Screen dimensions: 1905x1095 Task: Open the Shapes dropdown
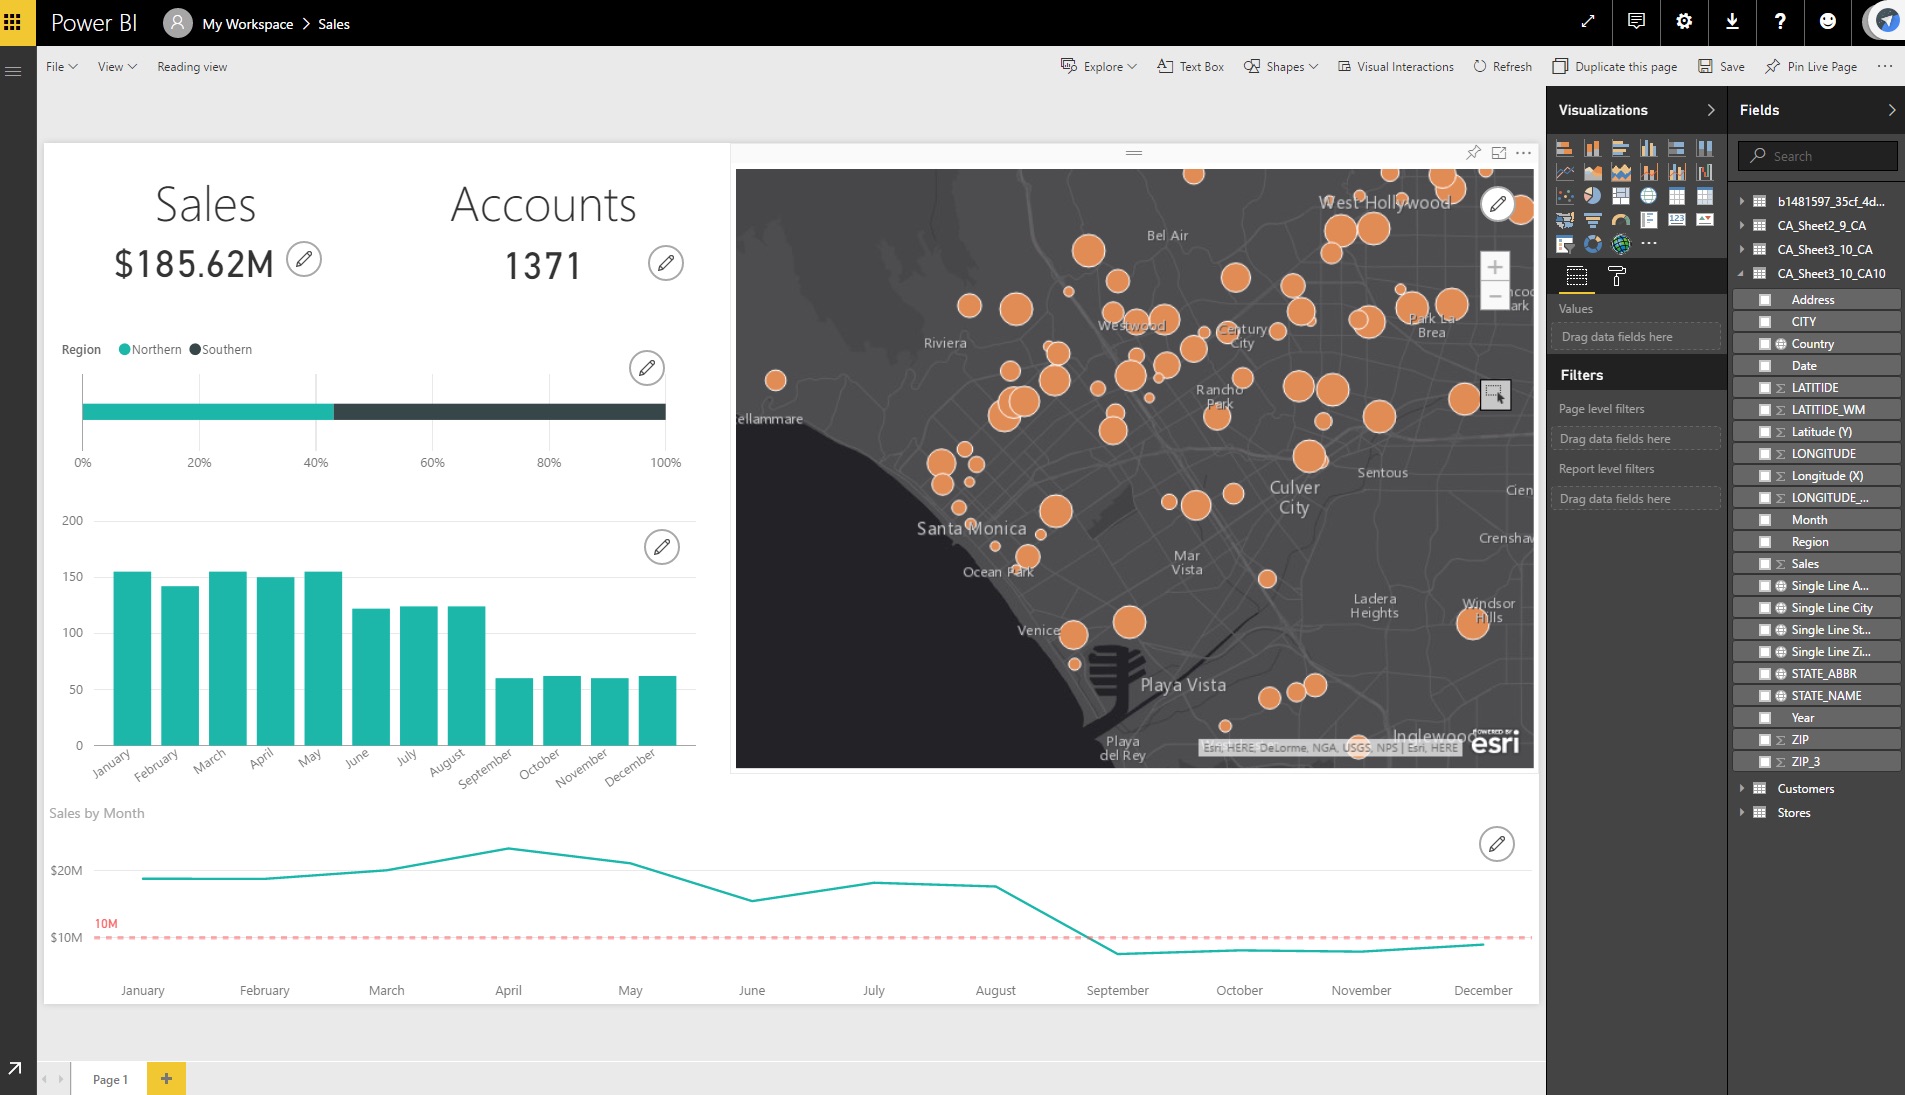(1281, 67)
